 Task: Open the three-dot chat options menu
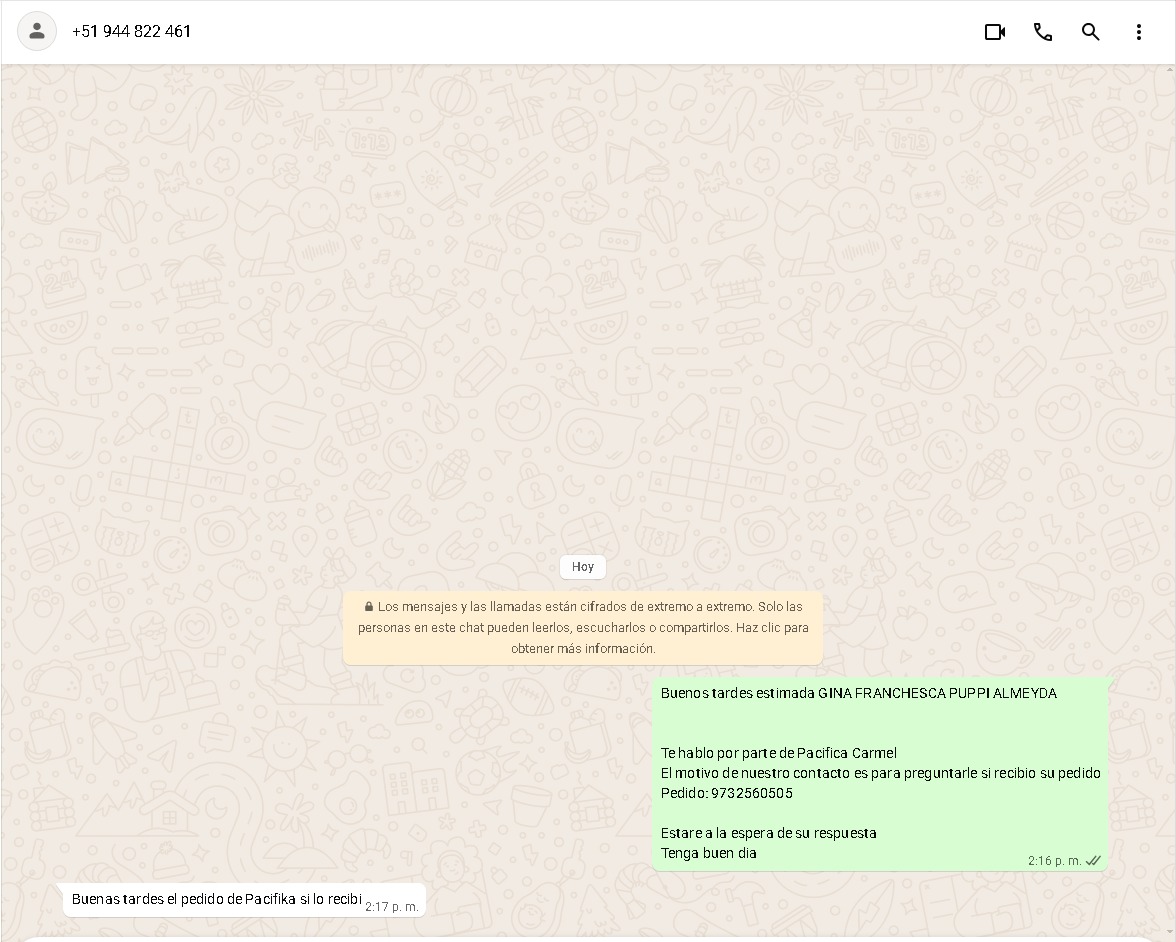pyautogui.click(x=1138, y=32)
